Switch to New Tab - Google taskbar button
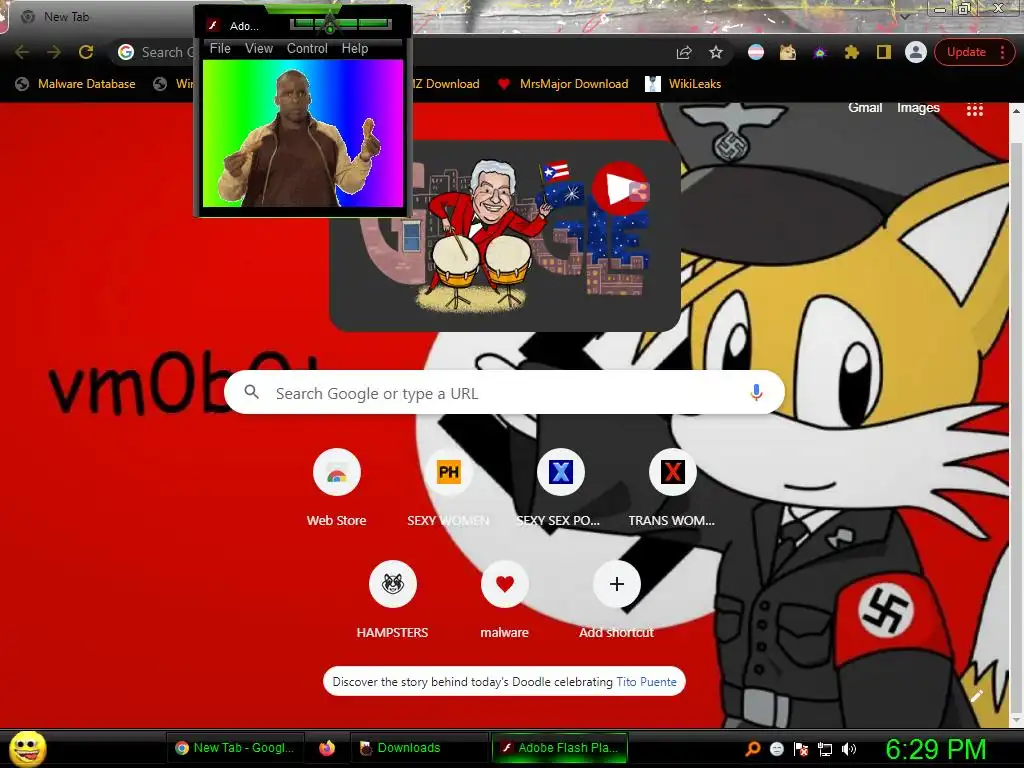The image size is (1024, 768). pyautogui.click(x=235, y=748)
